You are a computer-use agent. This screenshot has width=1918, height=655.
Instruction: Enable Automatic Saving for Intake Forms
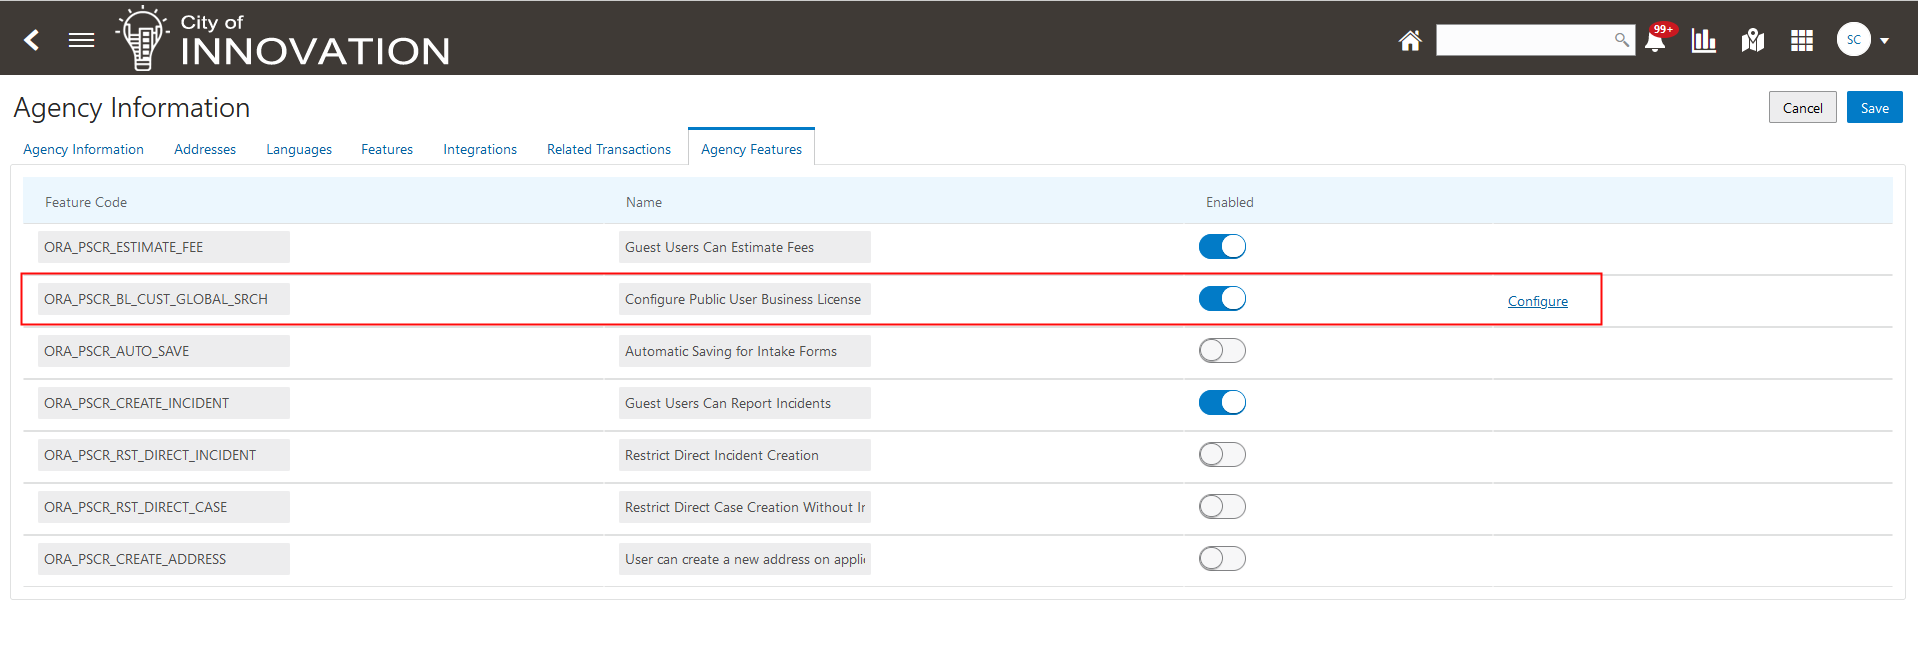pyautogui.click(x=1222, y=351)
